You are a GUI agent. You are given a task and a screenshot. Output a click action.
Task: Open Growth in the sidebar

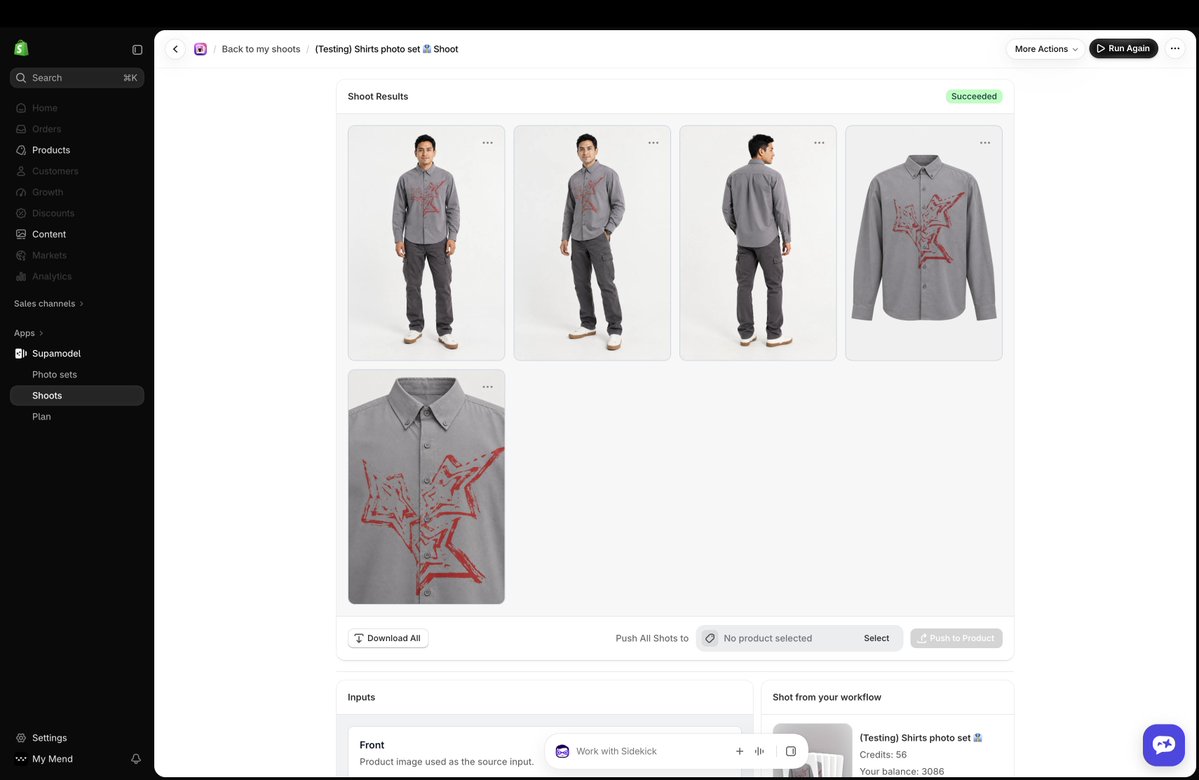(x=76, y=192)
